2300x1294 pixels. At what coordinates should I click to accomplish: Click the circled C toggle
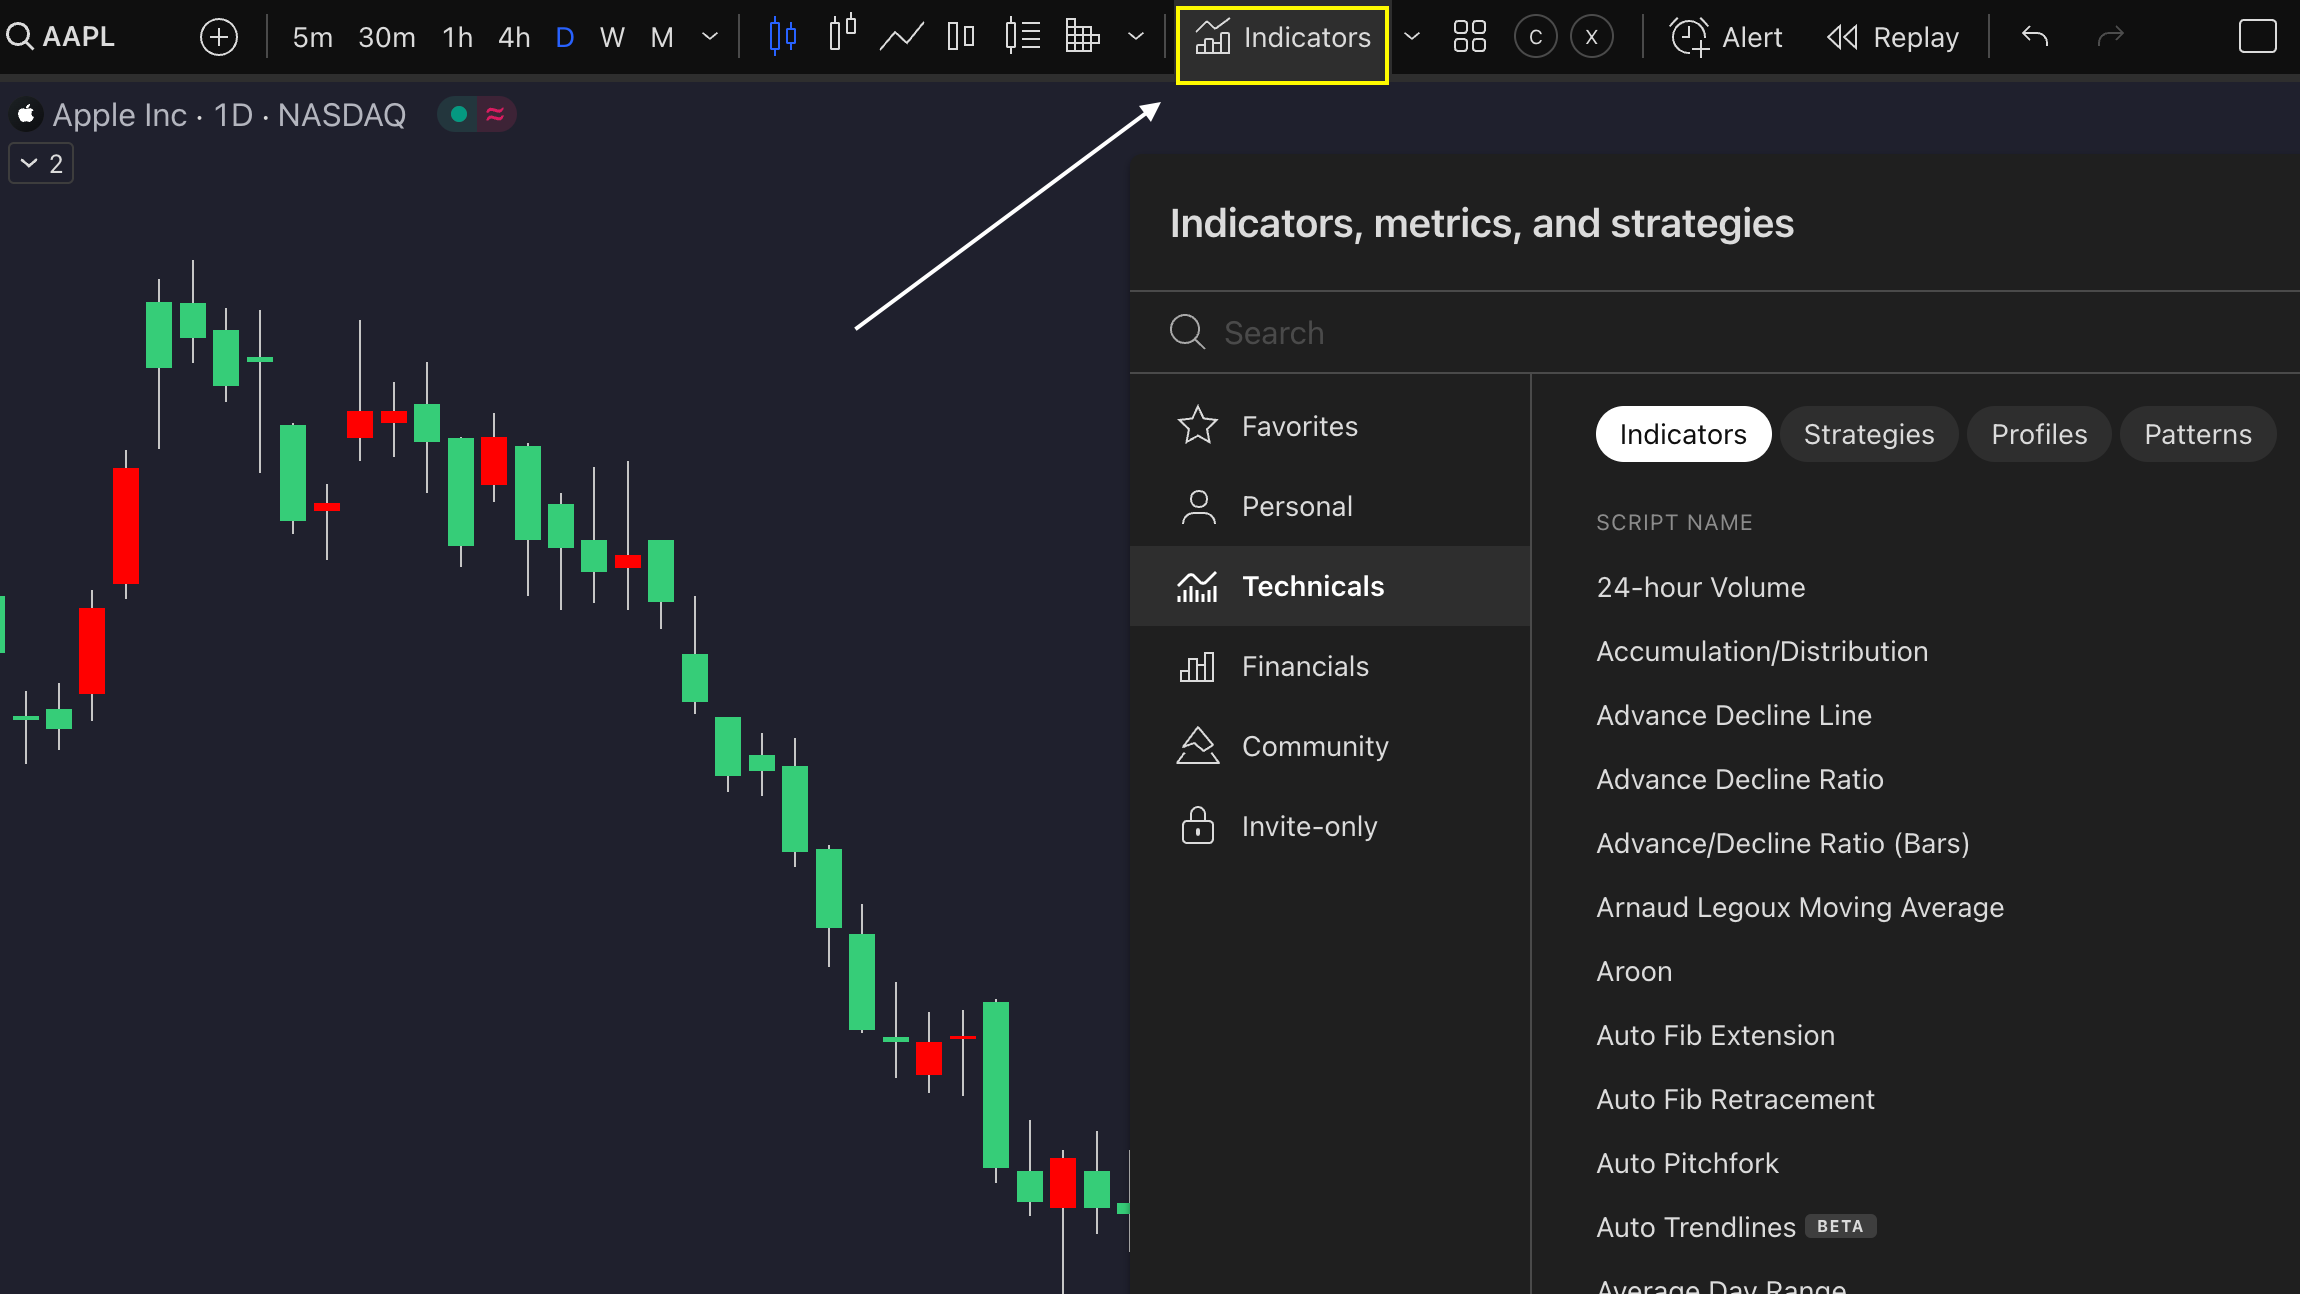1535,38
